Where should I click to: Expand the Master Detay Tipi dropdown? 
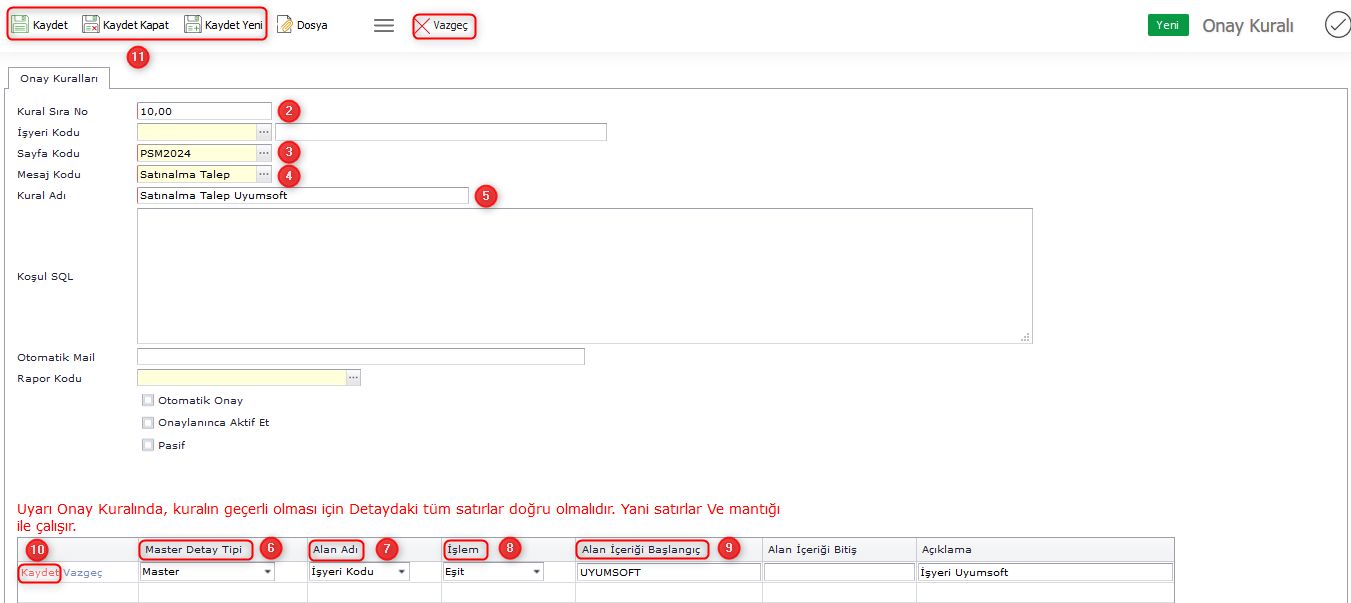268,572
